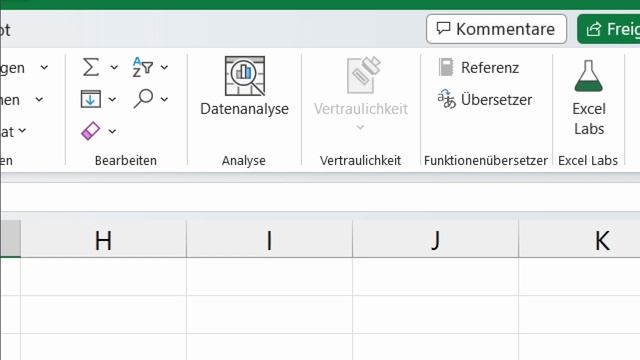Expand the Clear dropdown arrow
The width and height of the screenshot is (640, 360).
[112, 131]
